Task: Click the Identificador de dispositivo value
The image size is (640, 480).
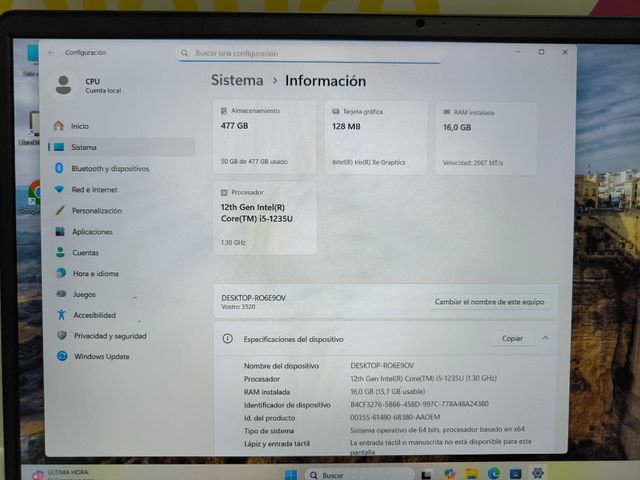Action: point(419,404)
